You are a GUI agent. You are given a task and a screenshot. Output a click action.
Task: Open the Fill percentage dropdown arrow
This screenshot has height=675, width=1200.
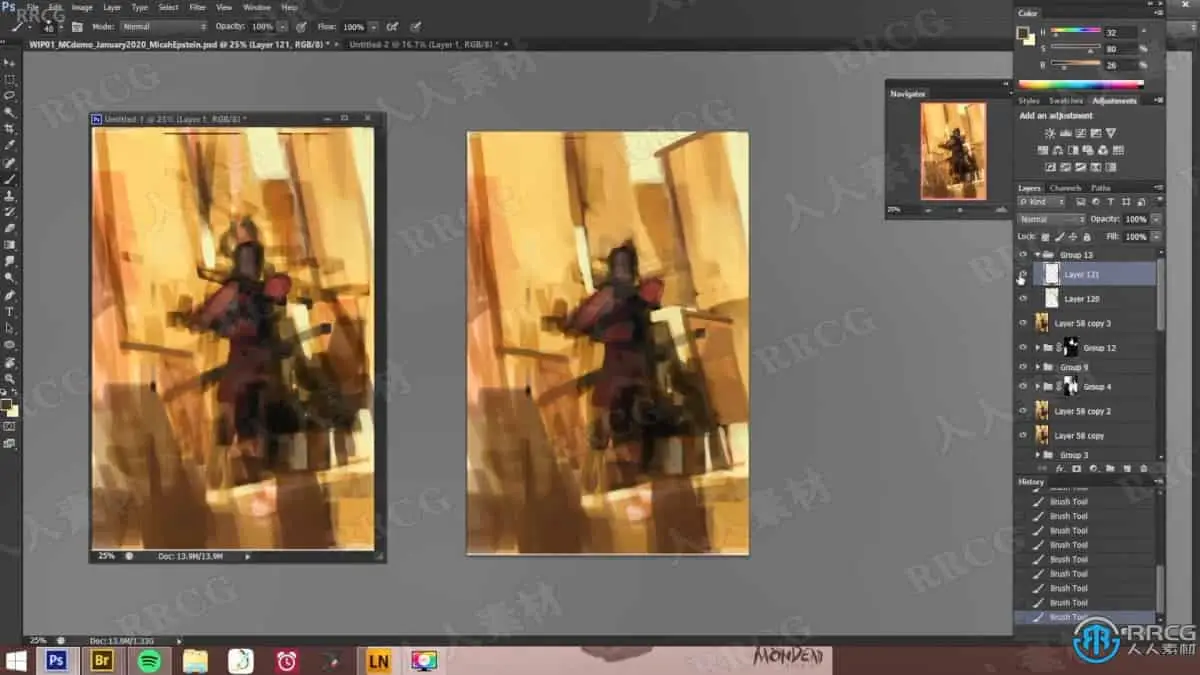tap(1156, 236)
